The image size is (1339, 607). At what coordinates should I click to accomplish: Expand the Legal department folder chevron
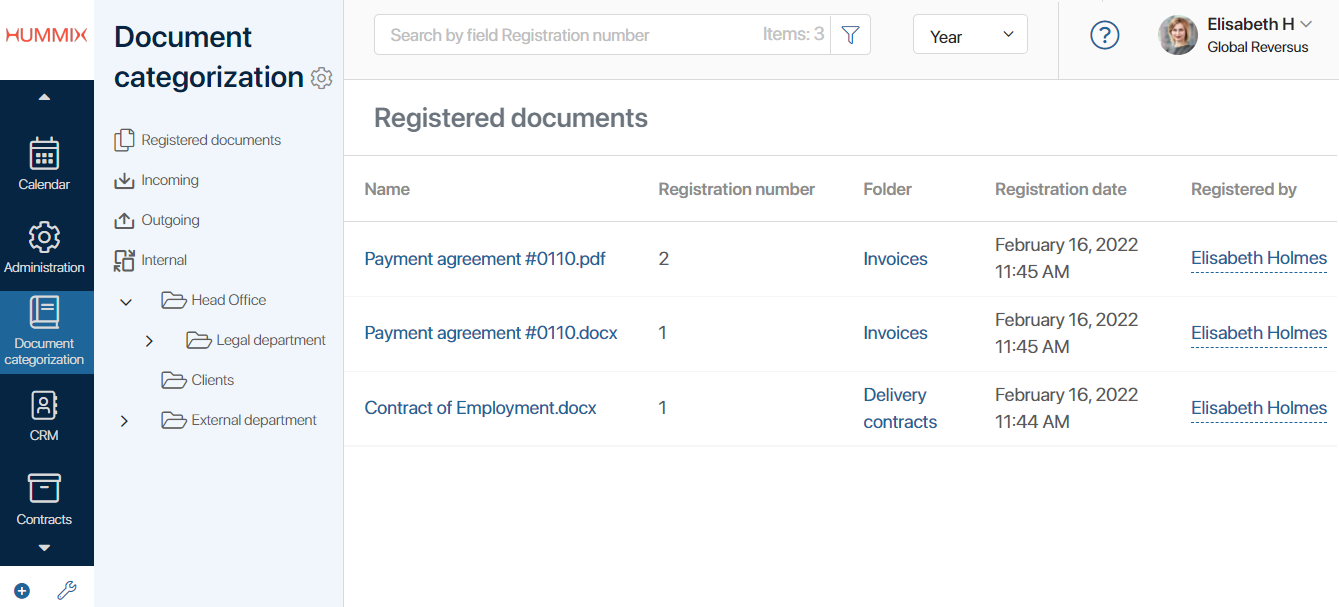[x=149, y=341]
